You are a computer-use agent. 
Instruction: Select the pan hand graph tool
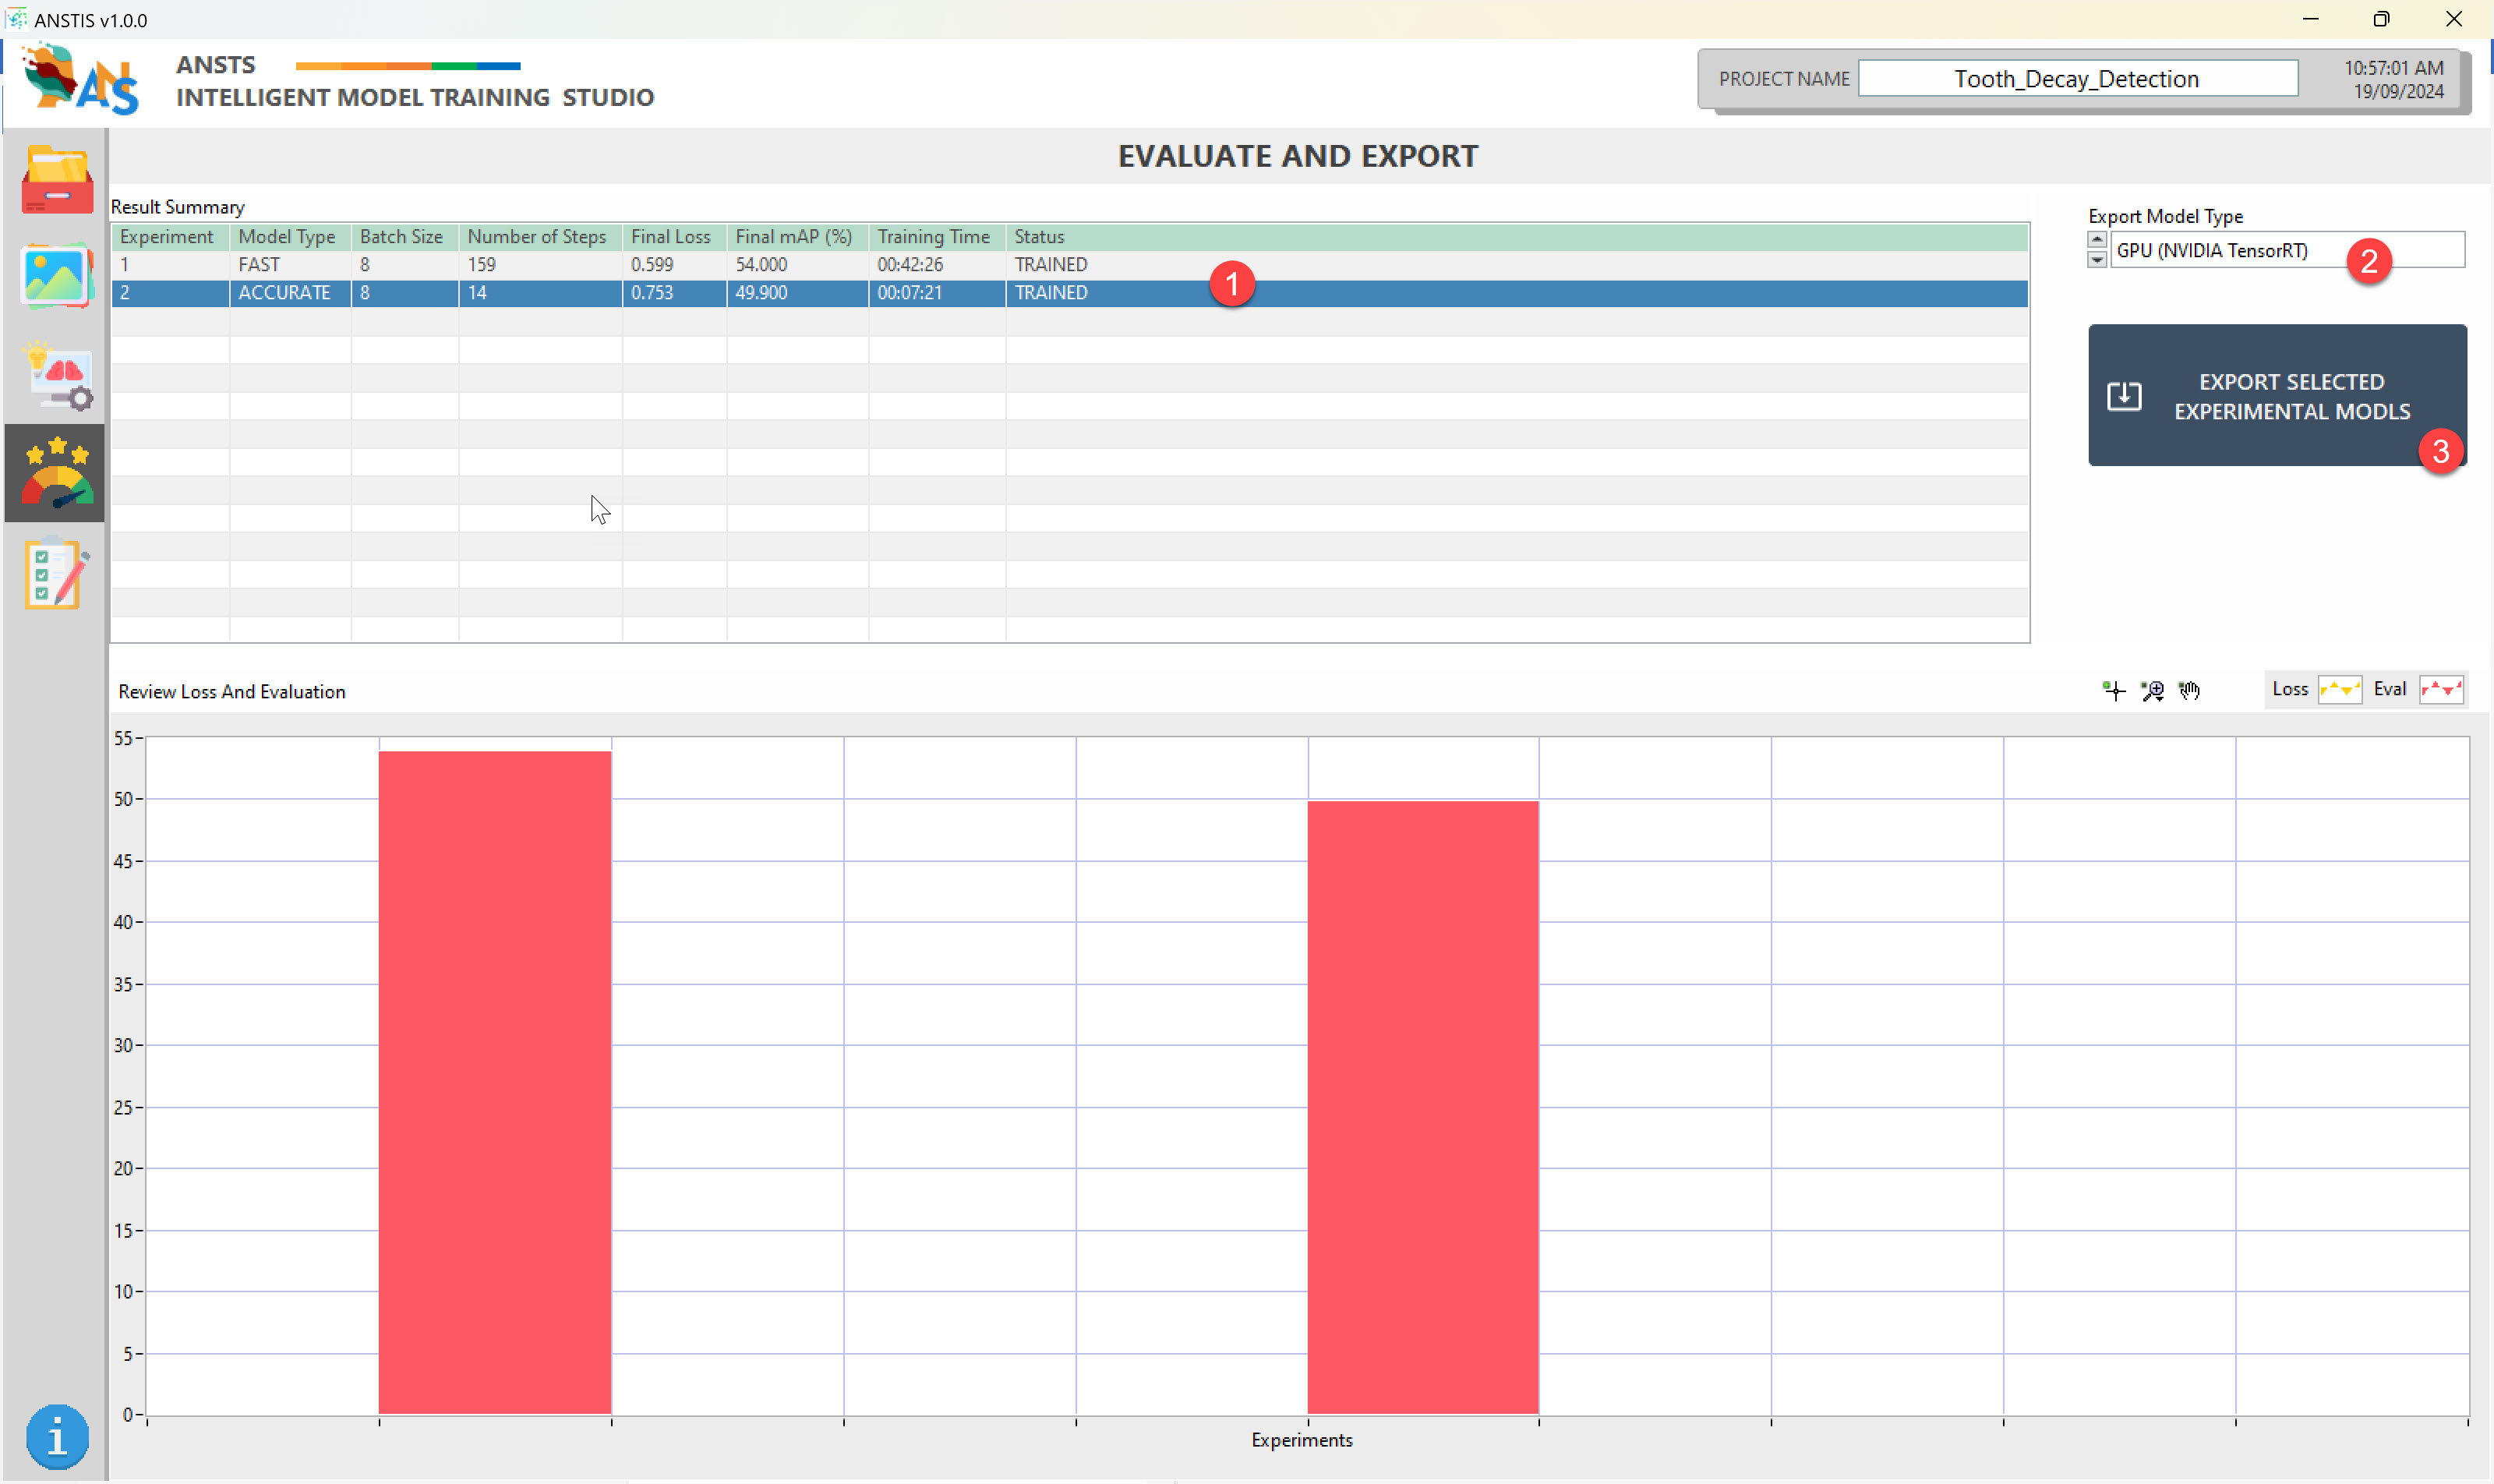click(2189, 690)
